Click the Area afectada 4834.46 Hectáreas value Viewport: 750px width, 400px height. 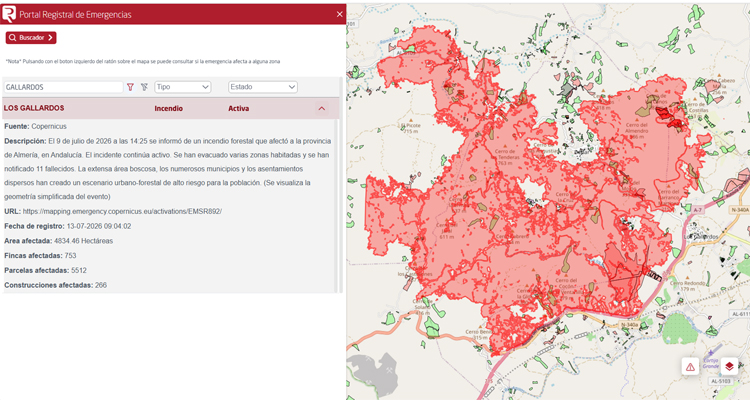[83, 241]
